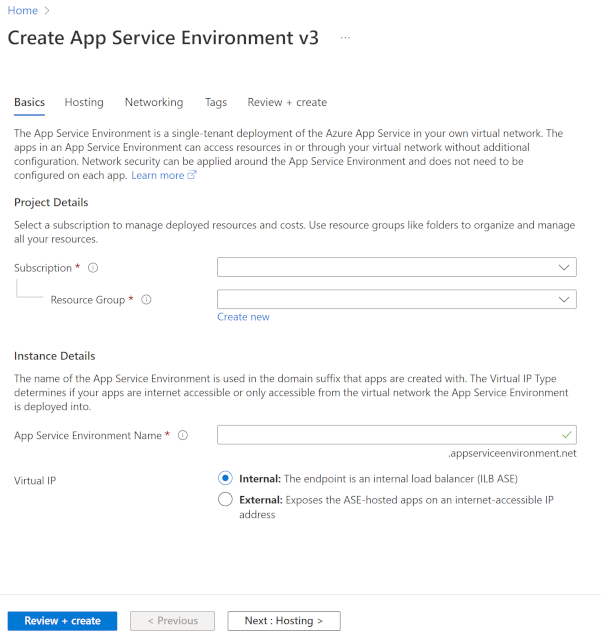Open the Tags tab
This screenshot has width=601, height=638.
click(x=216, y=102)
